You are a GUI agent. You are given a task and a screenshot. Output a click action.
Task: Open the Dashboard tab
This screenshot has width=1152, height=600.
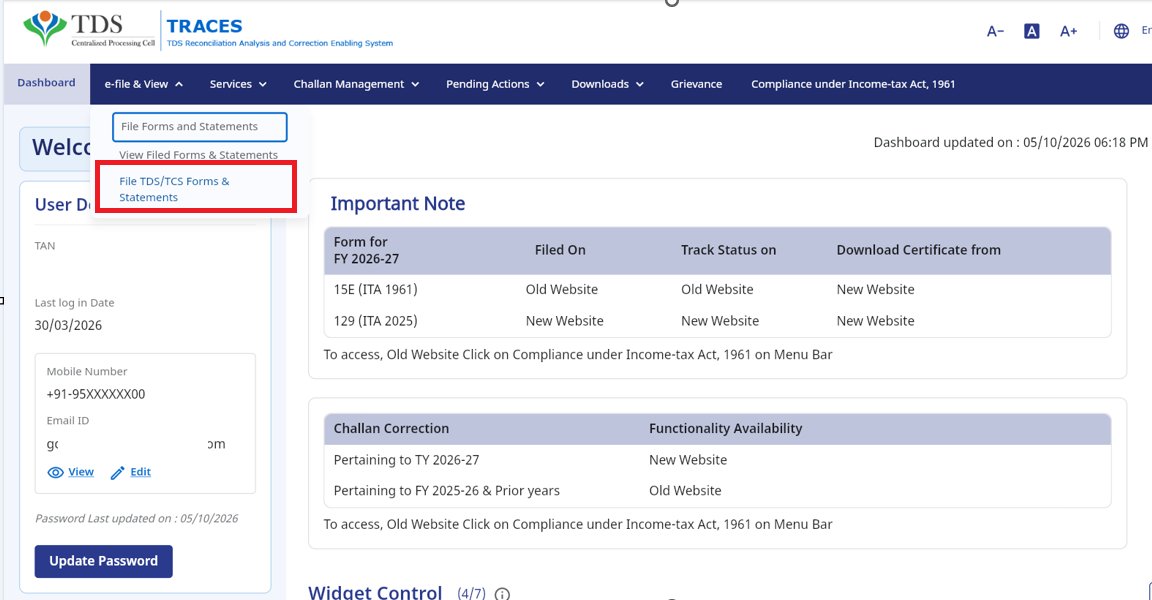click(x=46, y=83)
